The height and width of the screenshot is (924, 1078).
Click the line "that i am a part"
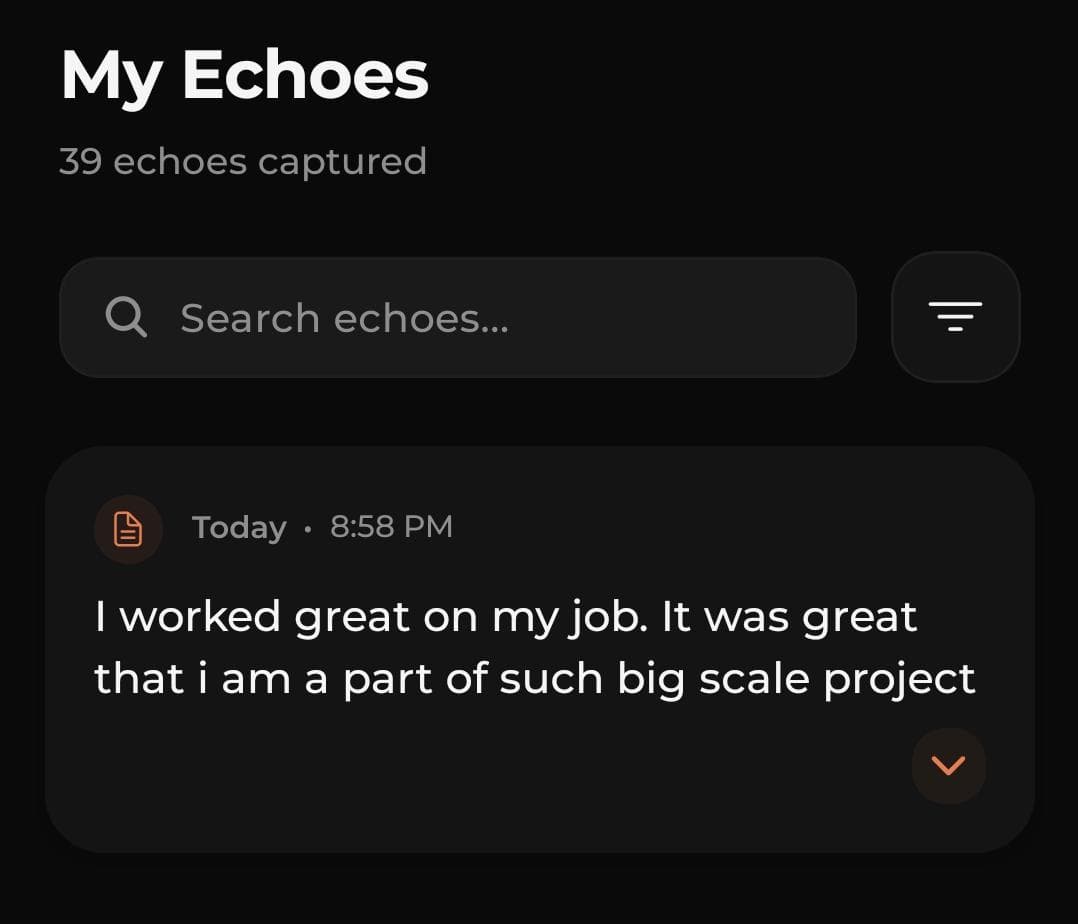click(x=534, y=679)
